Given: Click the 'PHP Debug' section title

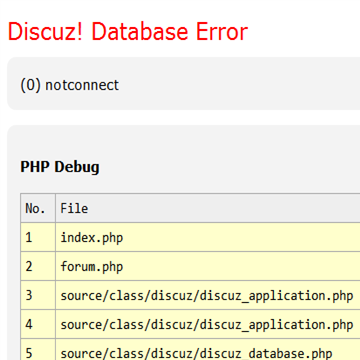Looking at the screenshot, I should (60, 167).
